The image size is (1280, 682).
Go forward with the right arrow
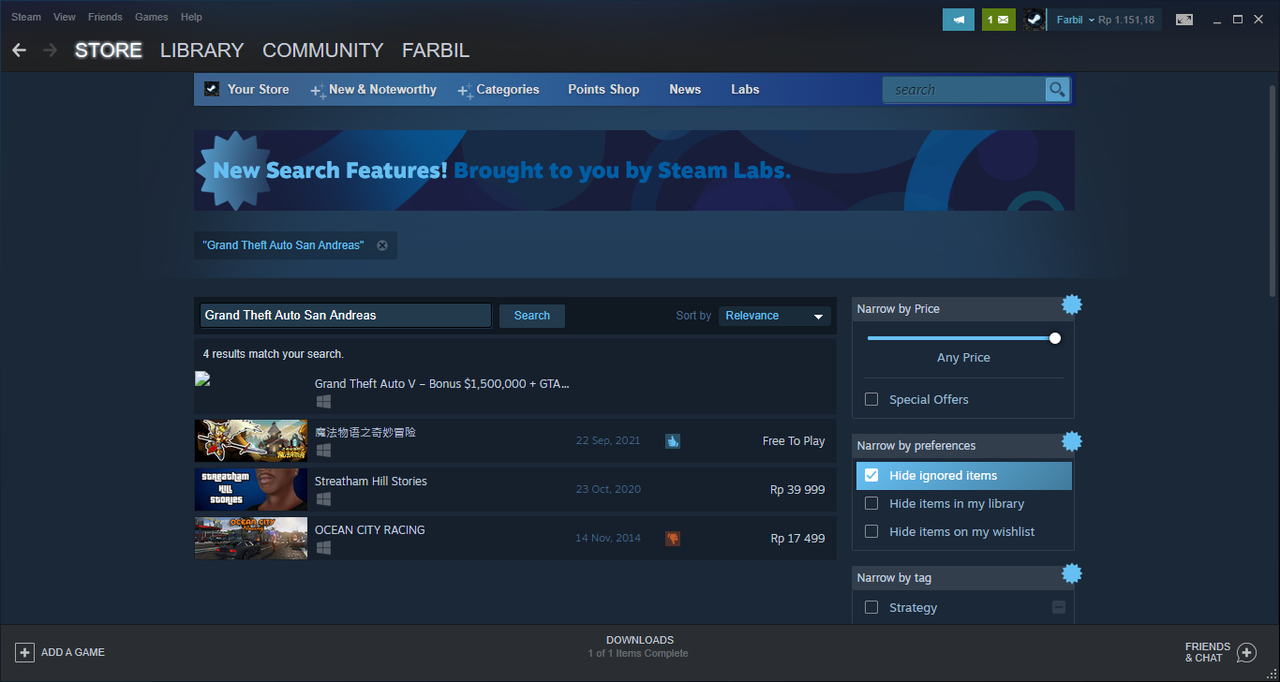[x=50, y=50]
